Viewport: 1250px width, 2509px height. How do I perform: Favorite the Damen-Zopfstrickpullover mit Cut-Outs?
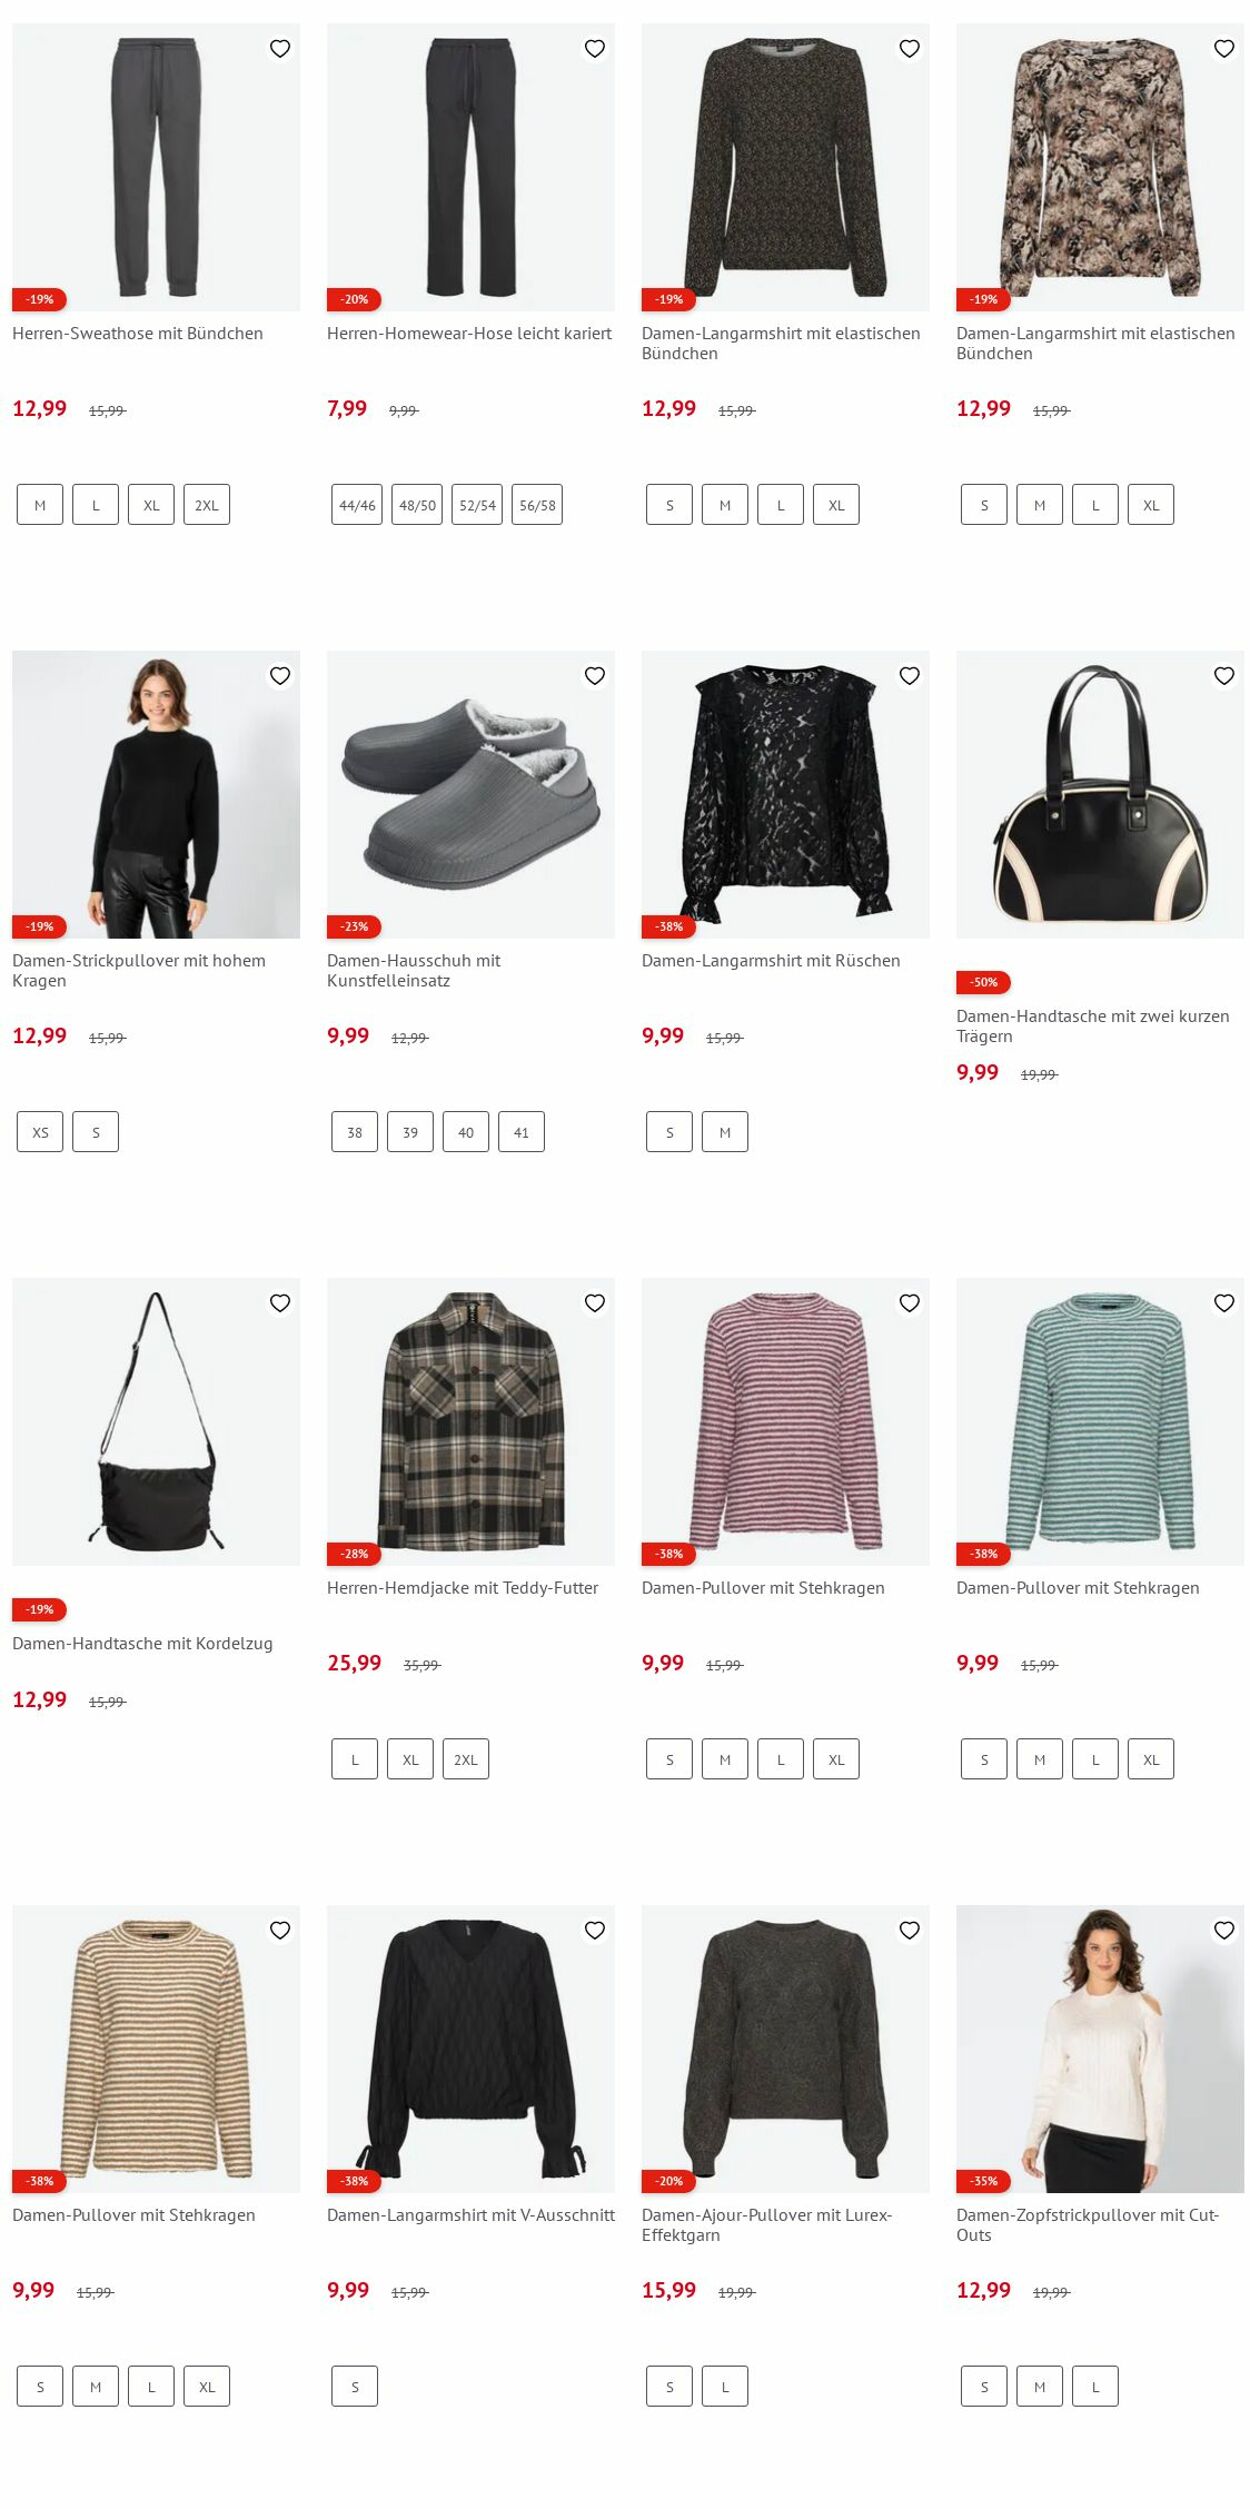click(x=1224, y=1930)
